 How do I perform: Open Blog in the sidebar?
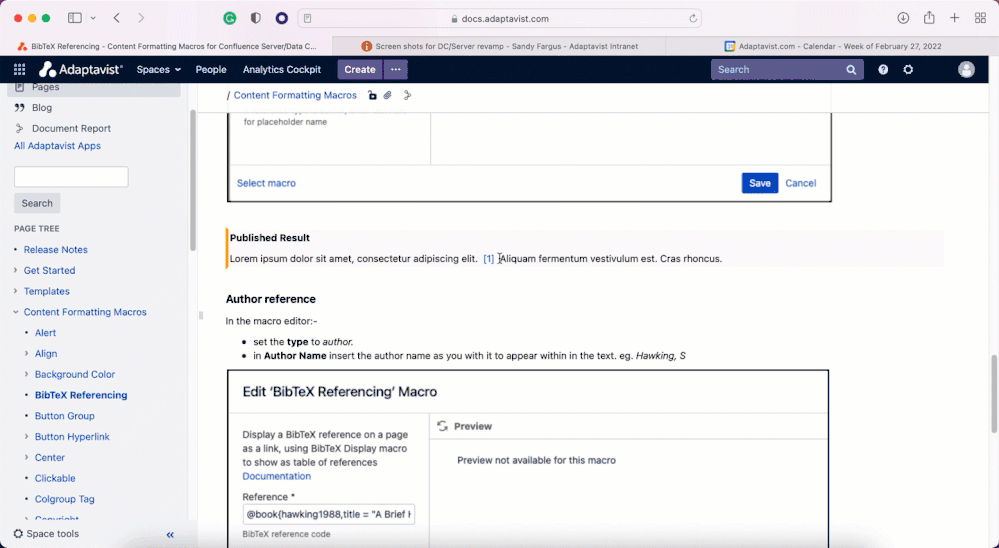coord(42,108)
